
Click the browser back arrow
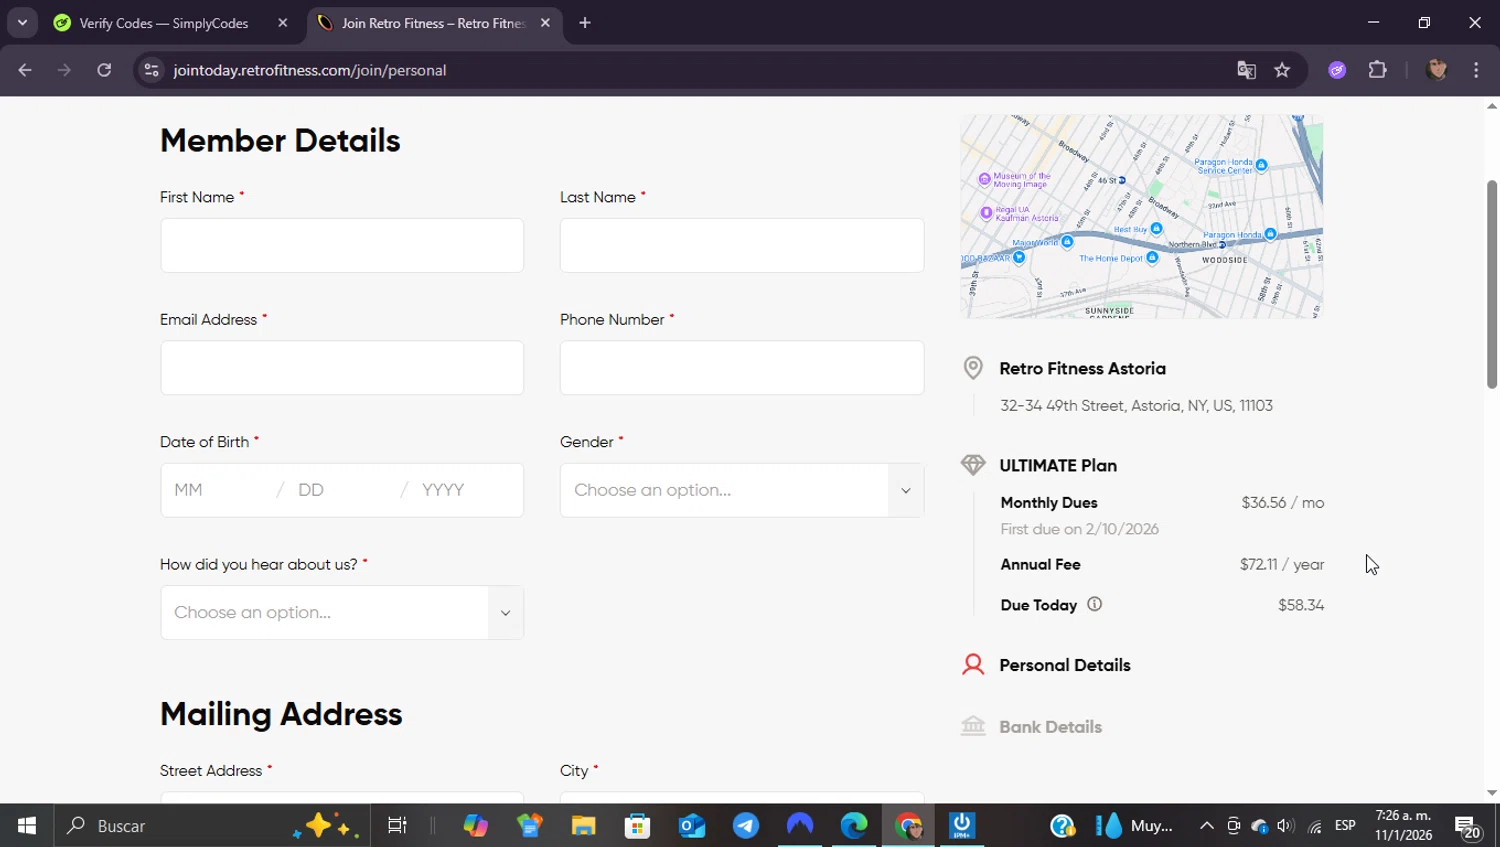[25, 70]
